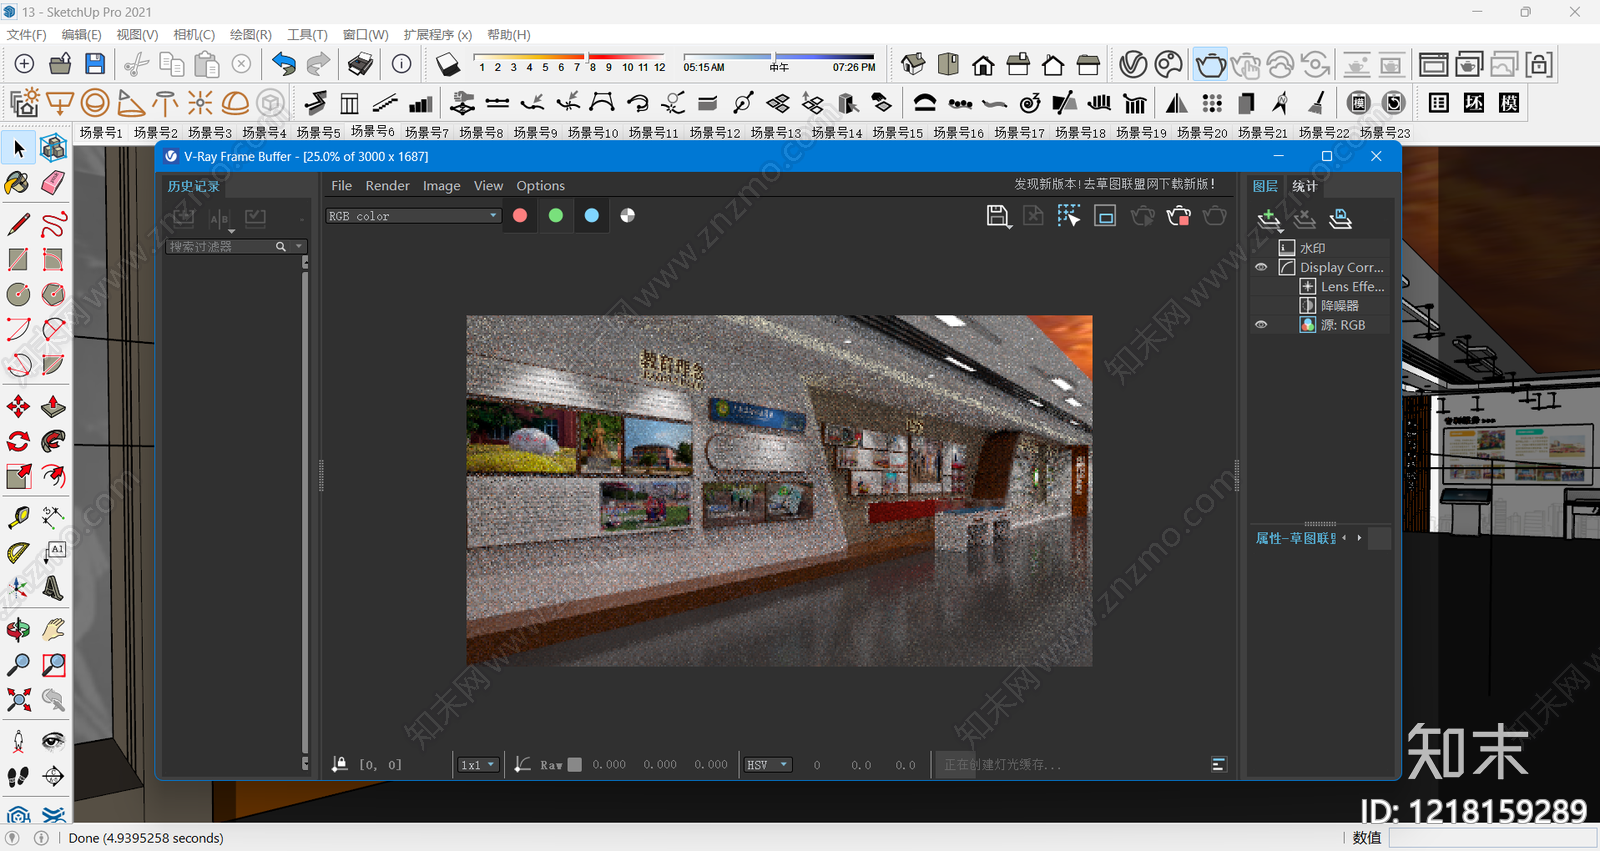
Task: Click the Raw color value swatch
Action: tap(575, 765)
